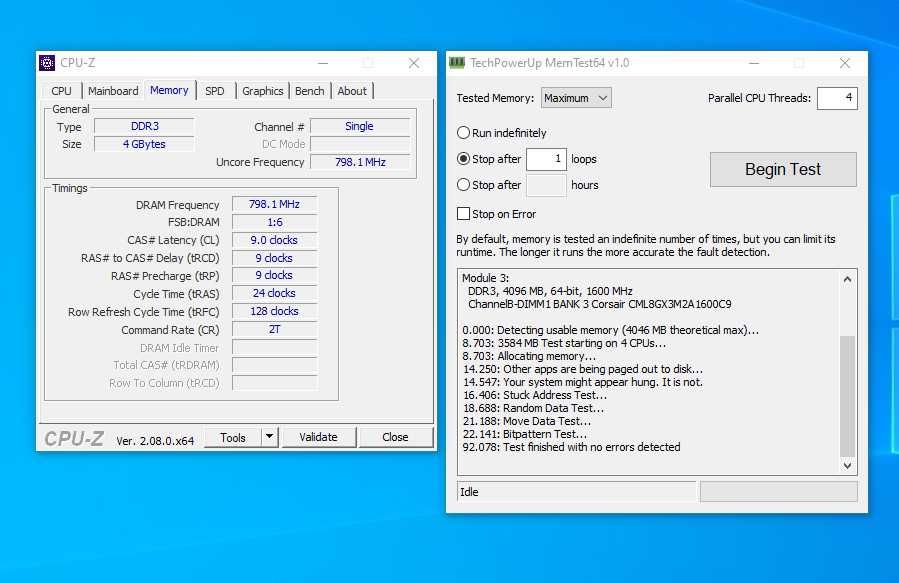Viewport: 899px width, 583px height.
Task: Click the tRCD 9 clocks value
Action: click(x=274, y=258)
